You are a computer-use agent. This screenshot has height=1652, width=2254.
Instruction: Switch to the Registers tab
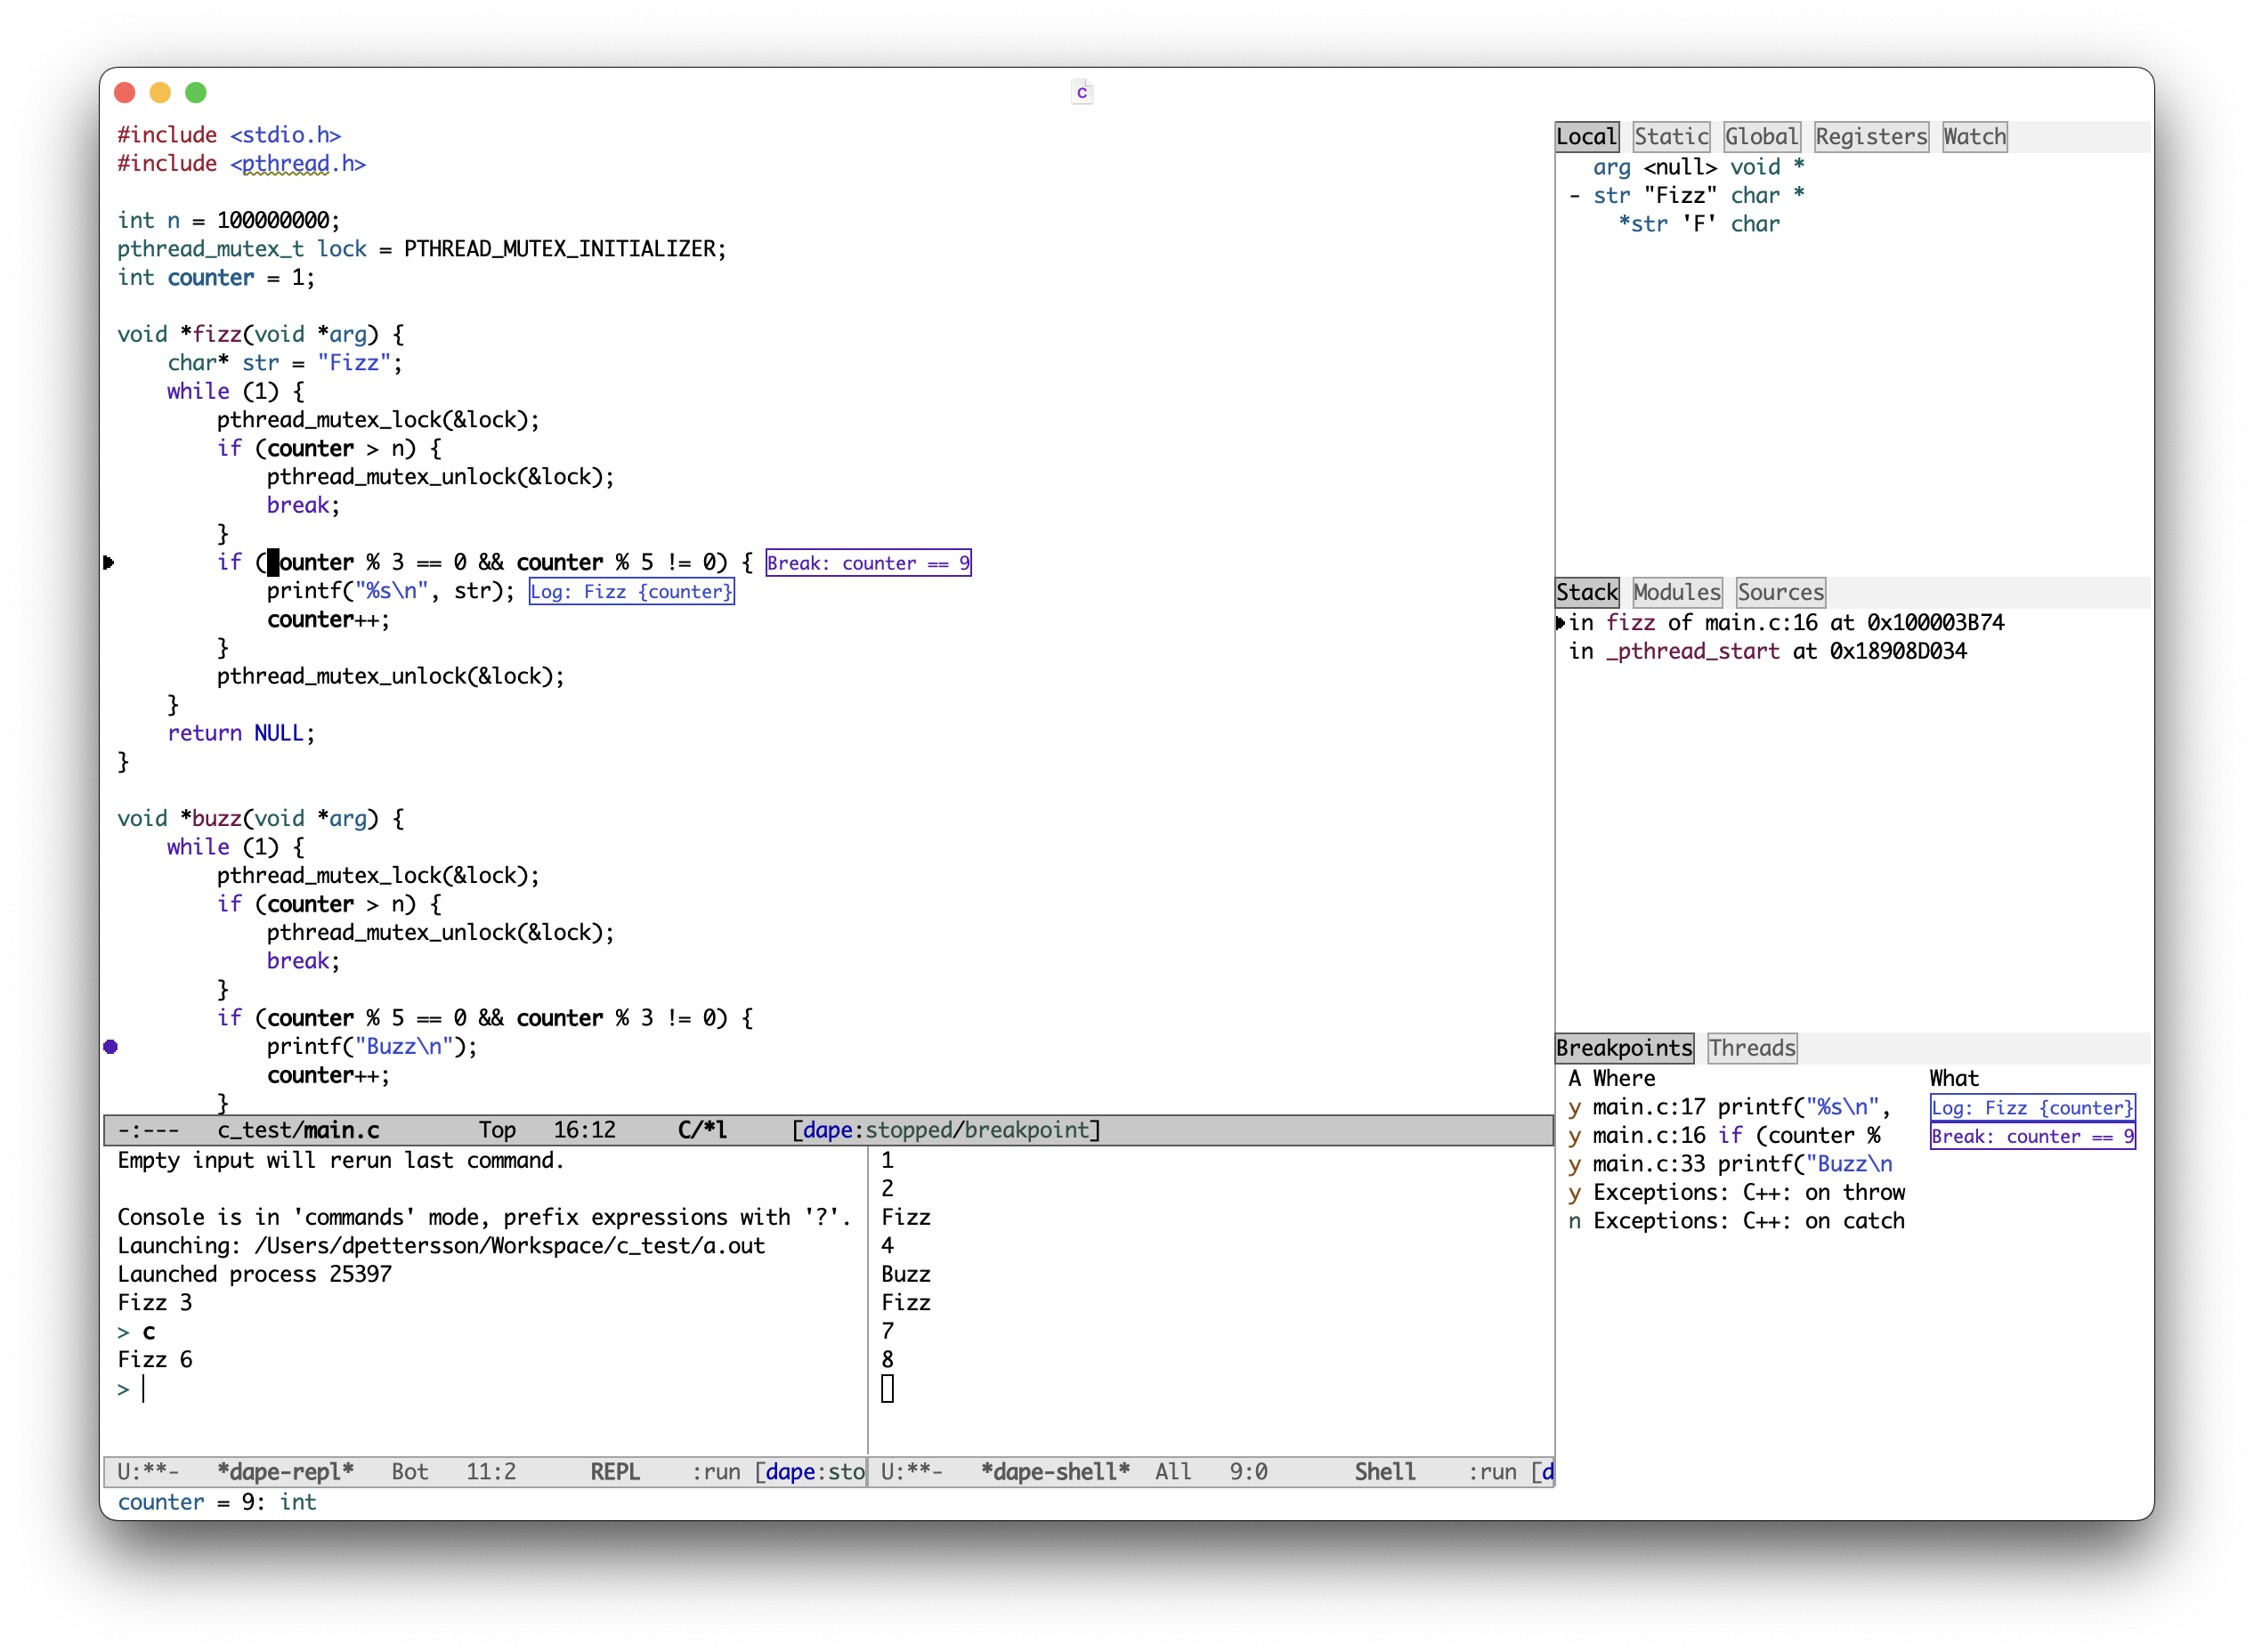point(1870,136)
